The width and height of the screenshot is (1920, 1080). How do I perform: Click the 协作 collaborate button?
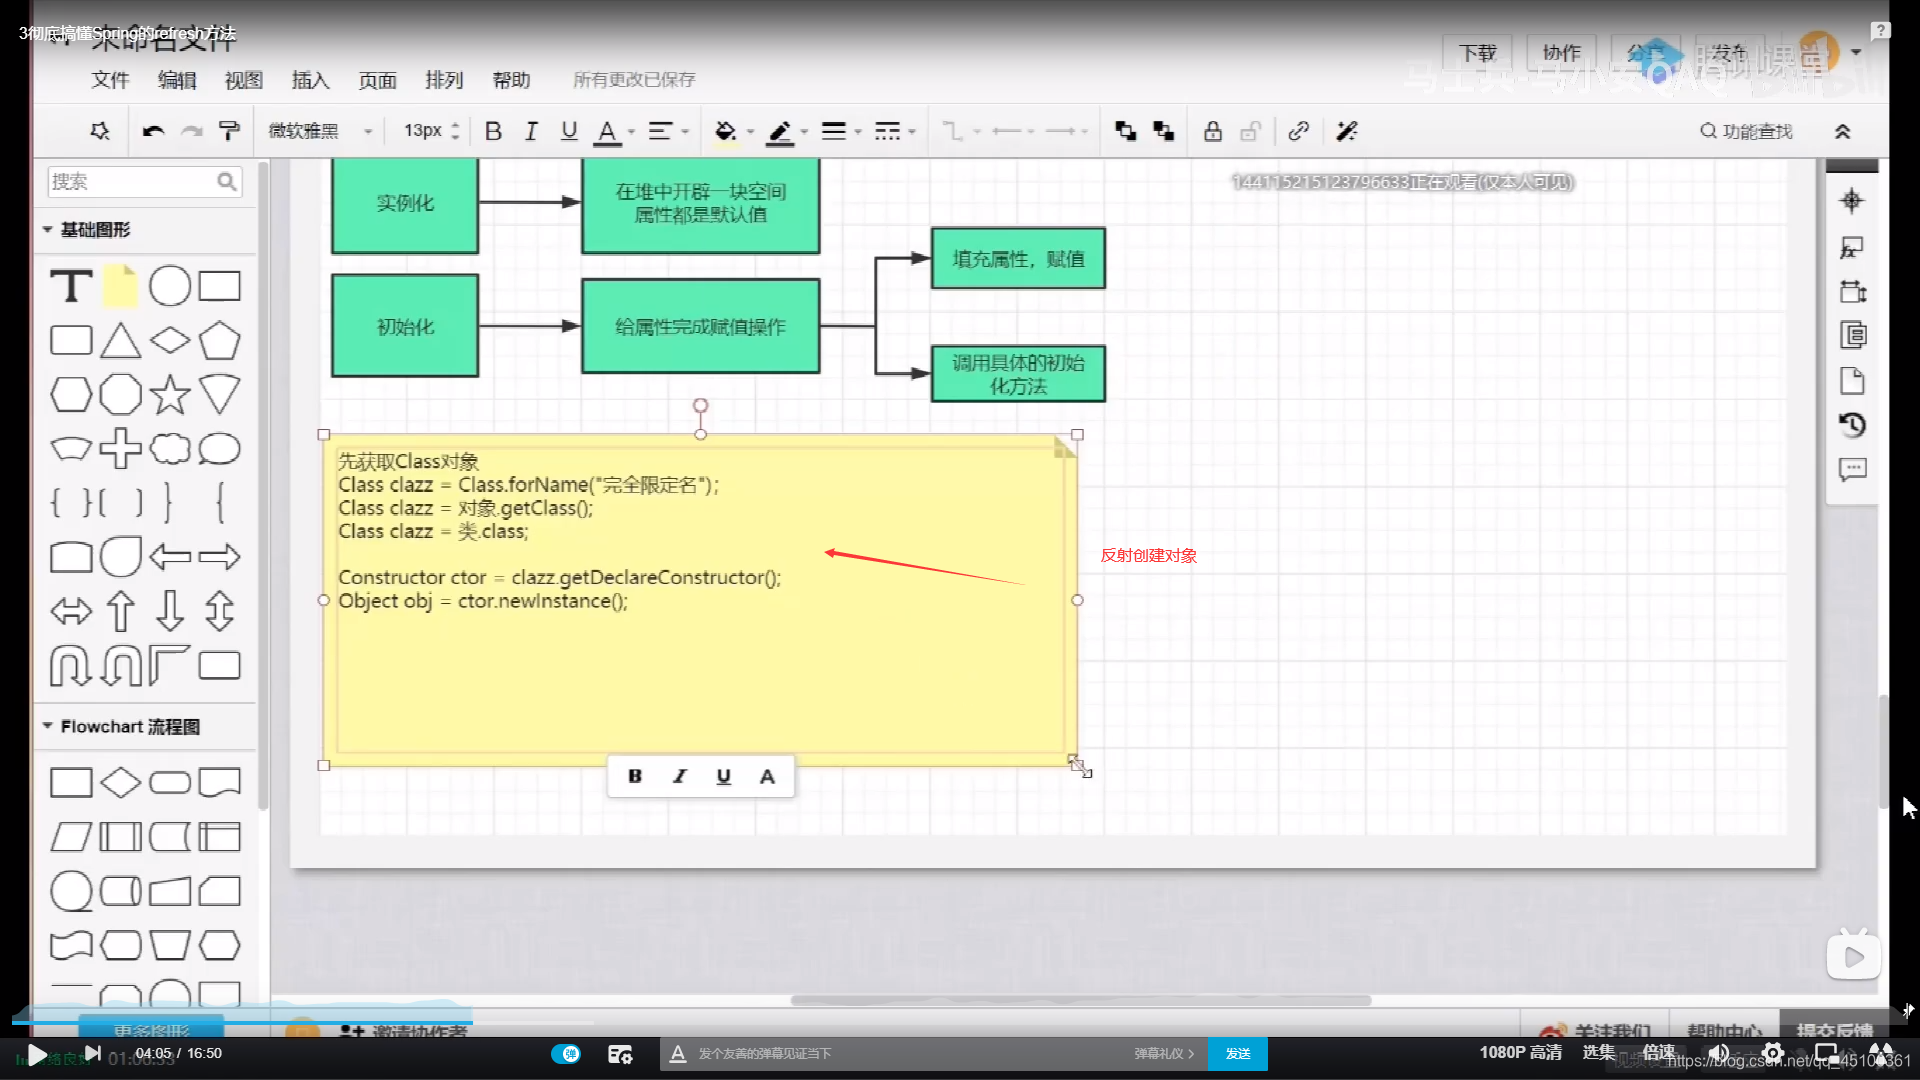(x=1561, y=53)
